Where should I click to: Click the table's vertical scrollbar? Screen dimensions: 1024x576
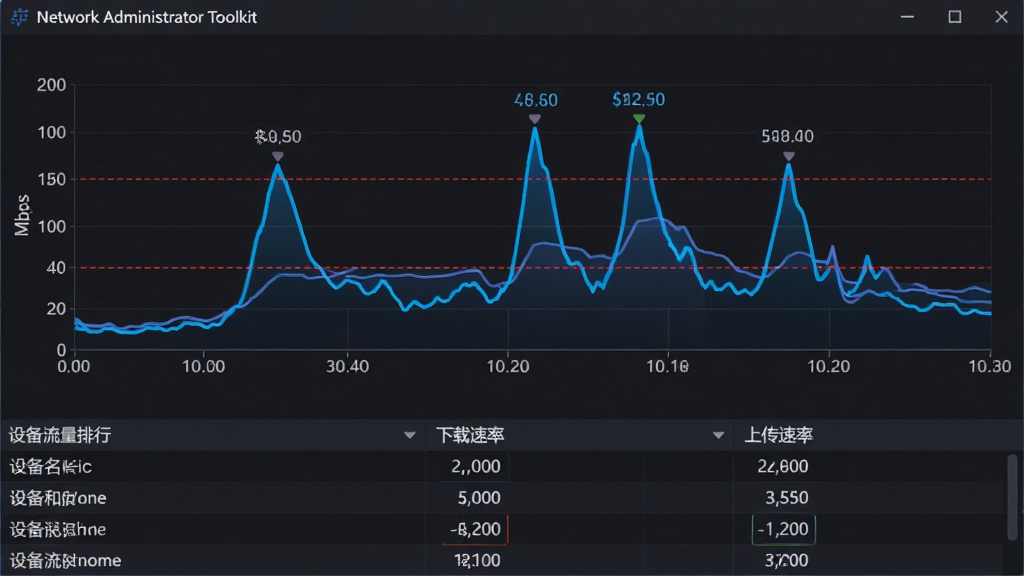pos(1012,498)
